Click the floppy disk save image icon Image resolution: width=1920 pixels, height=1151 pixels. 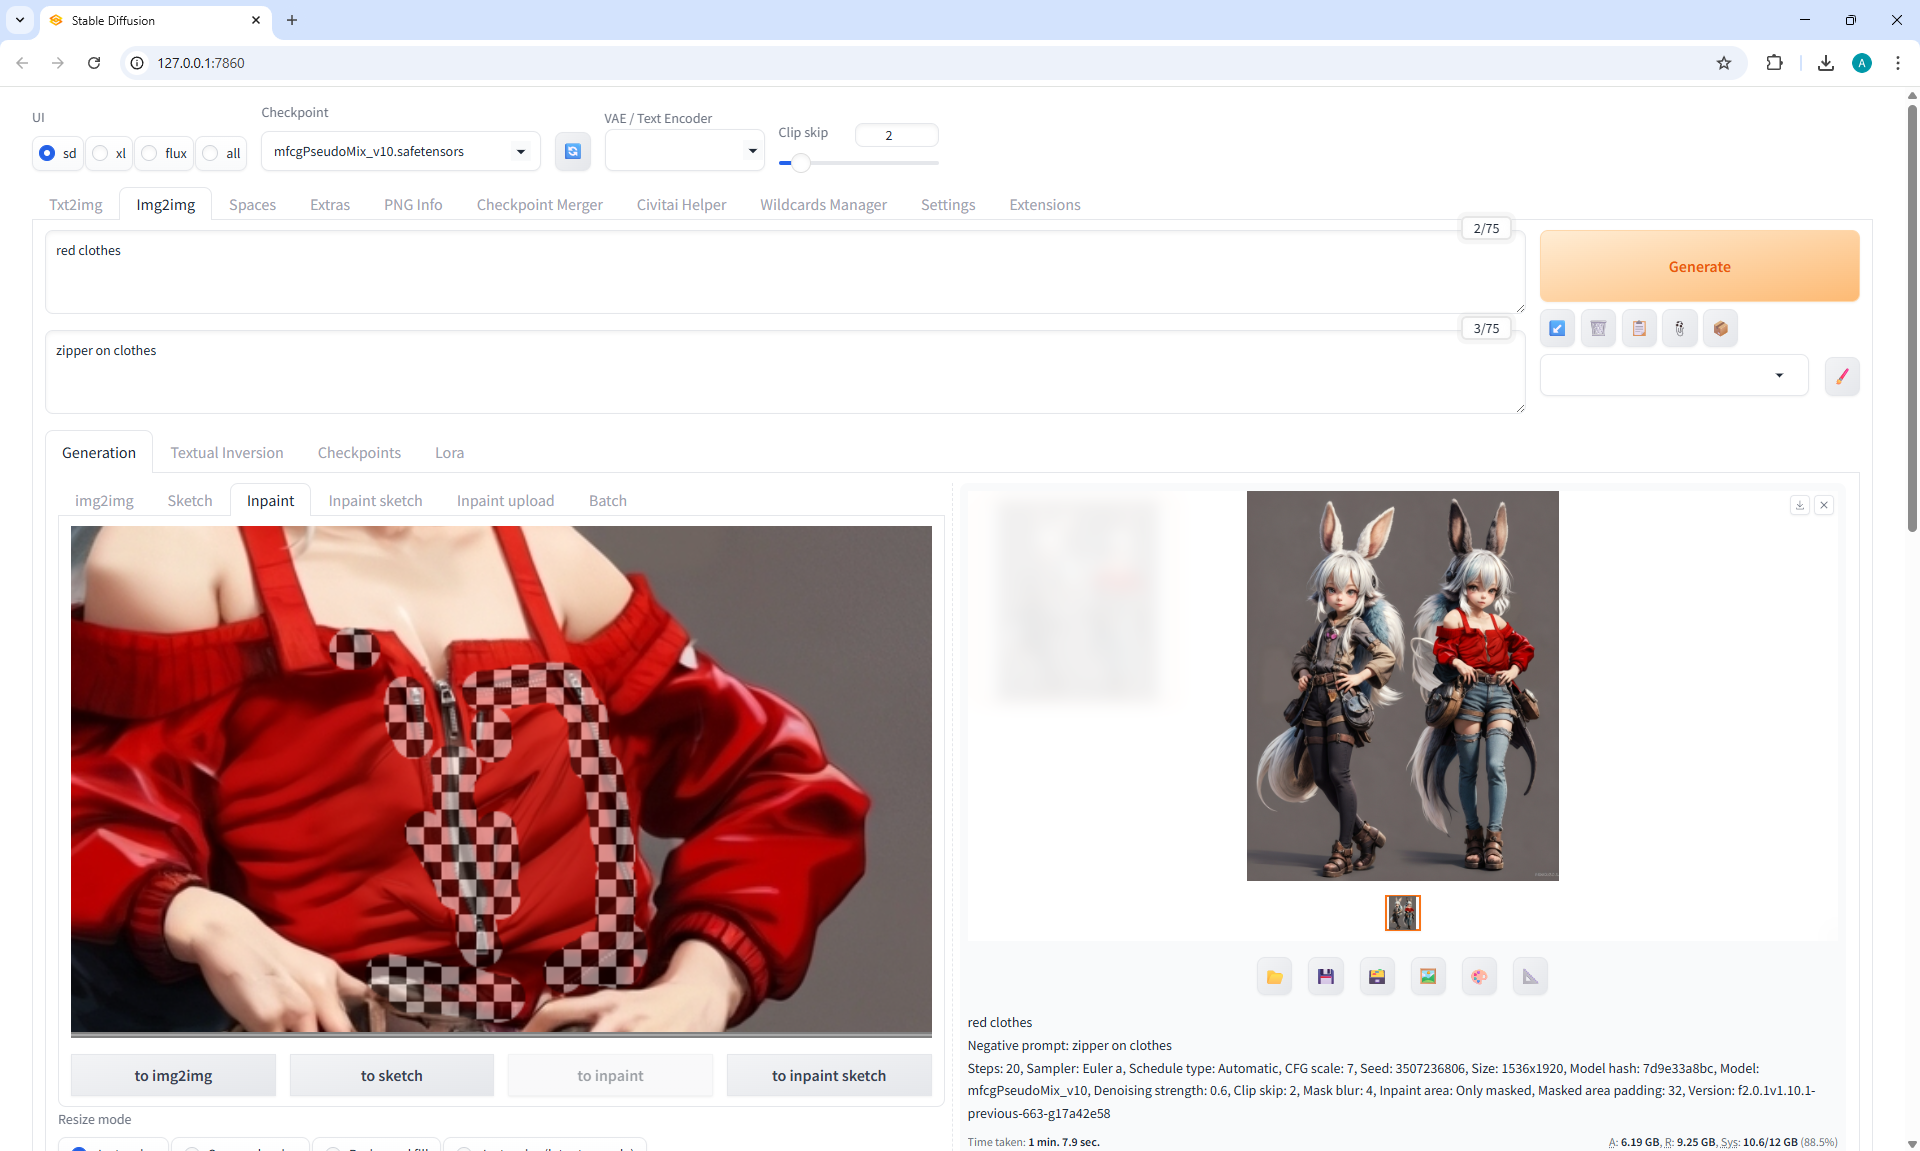tap(1325, 977)
